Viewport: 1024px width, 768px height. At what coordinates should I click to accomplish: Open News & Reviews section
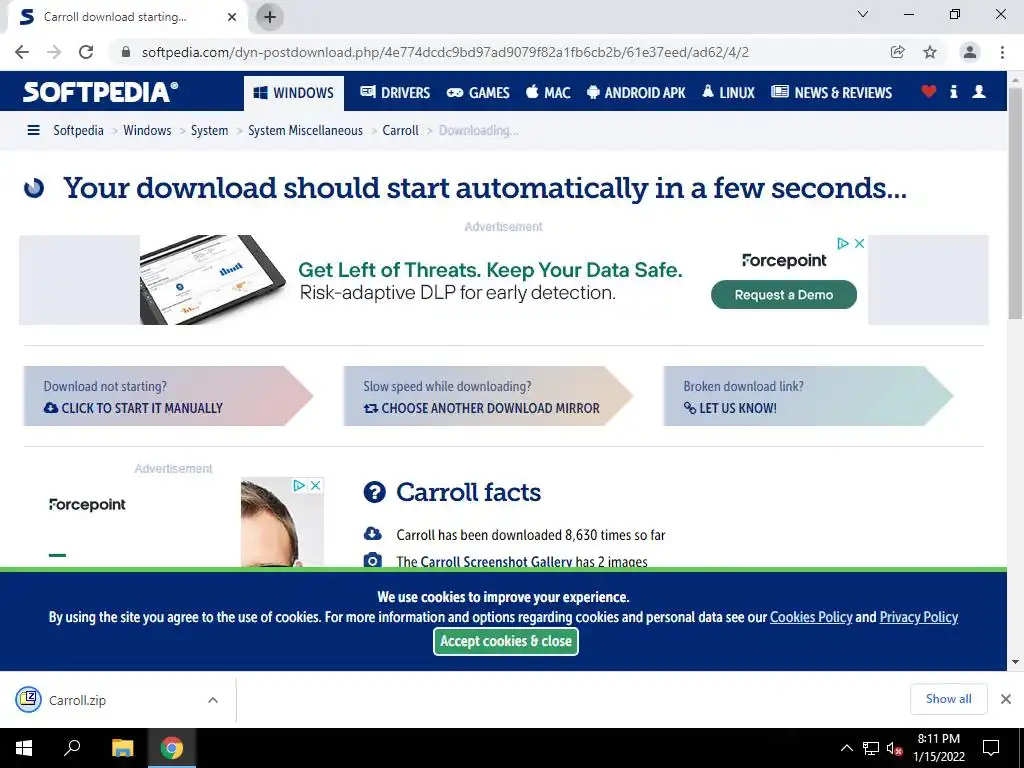point(831,93)
